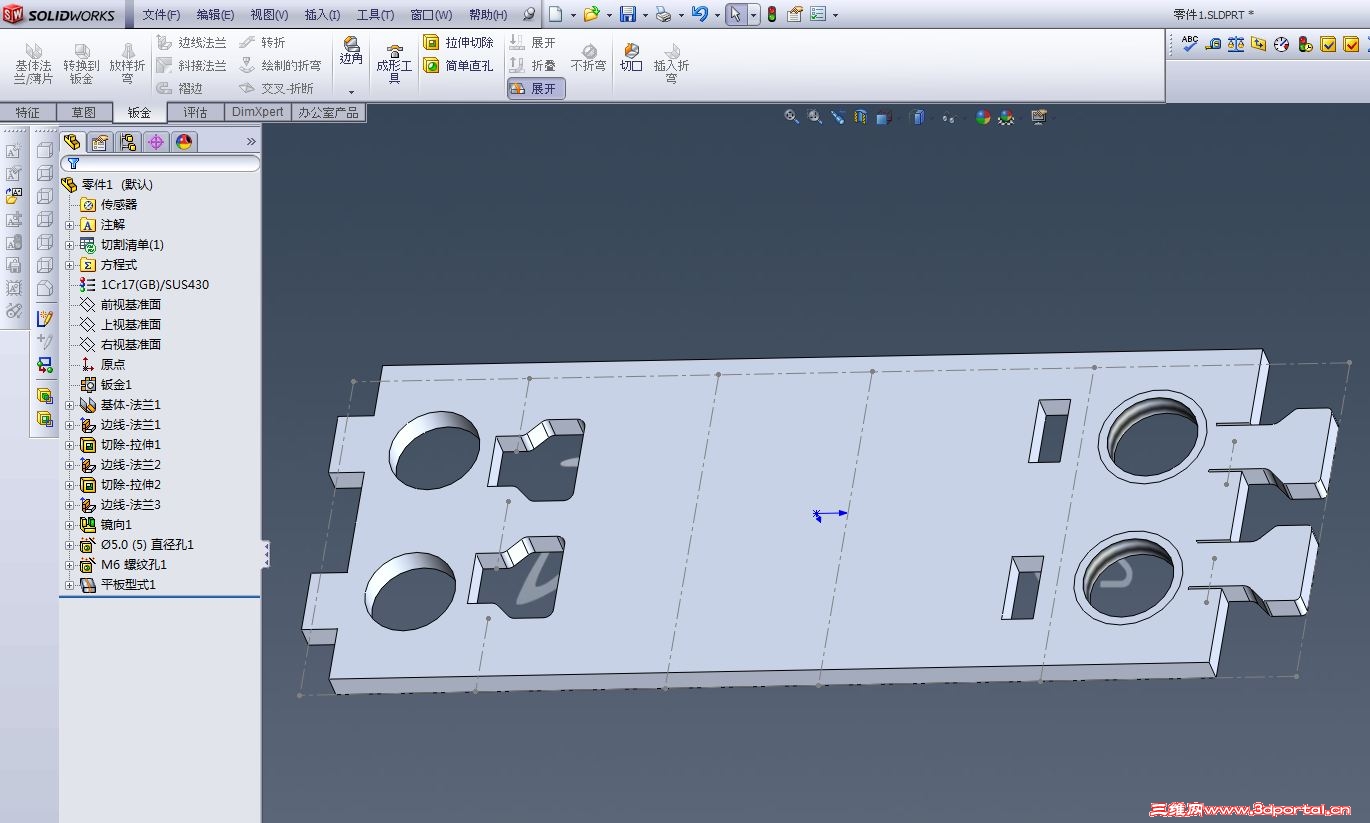This screenshot has height=823, width=1370.
Task: Click the Rebuild traffic light icon
Action: click(x=771, y=14)
